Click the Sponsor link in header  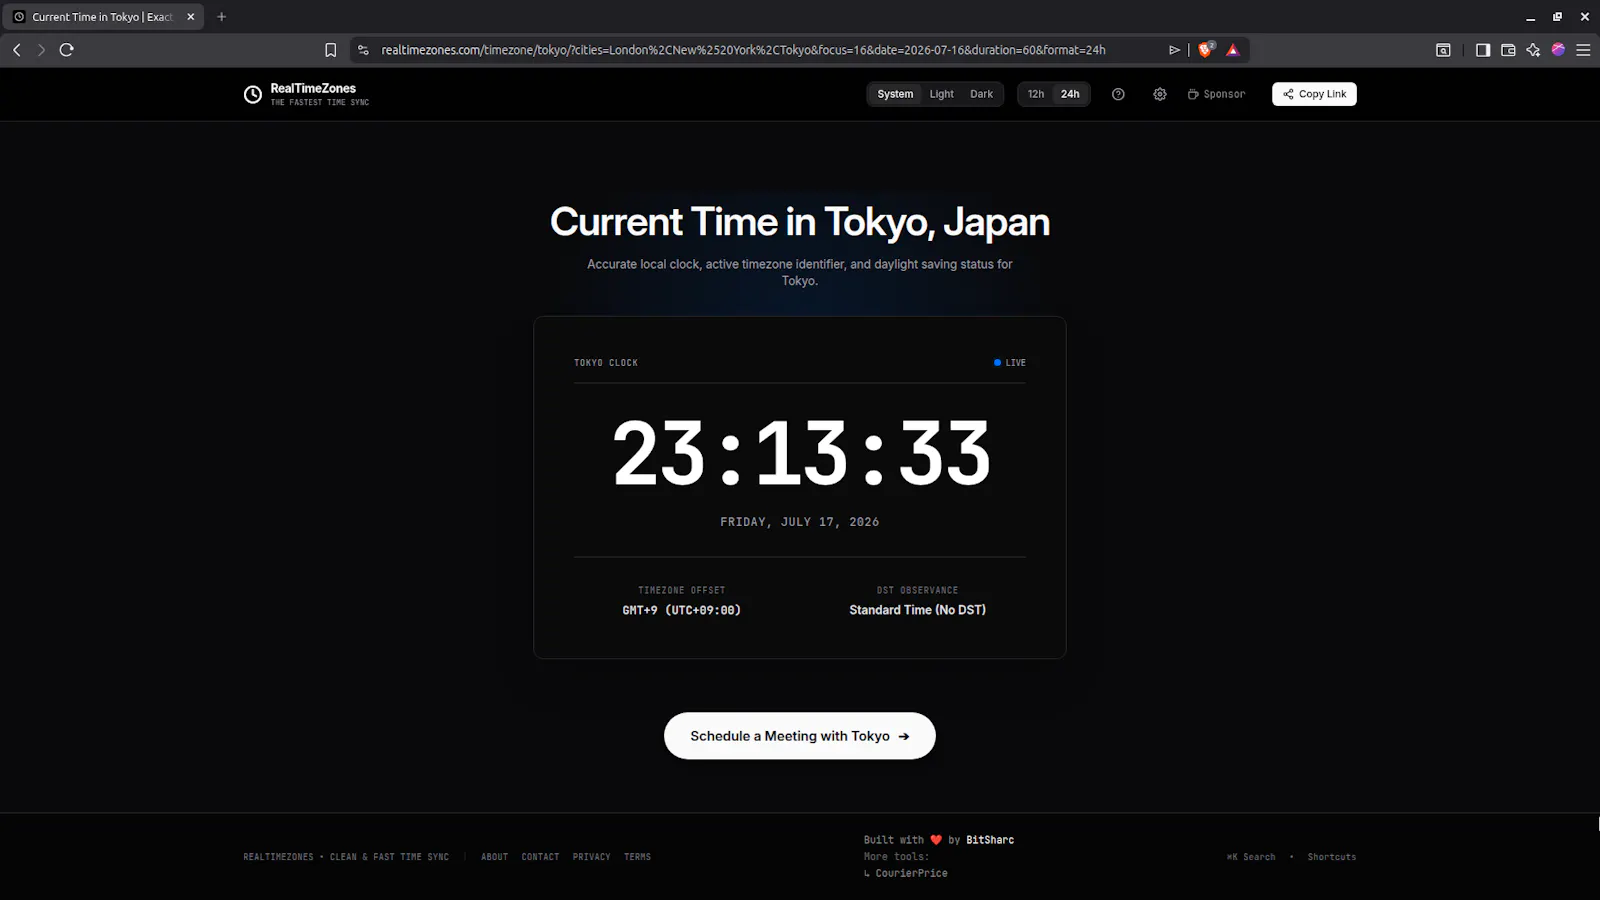[x=1216, y=94]
